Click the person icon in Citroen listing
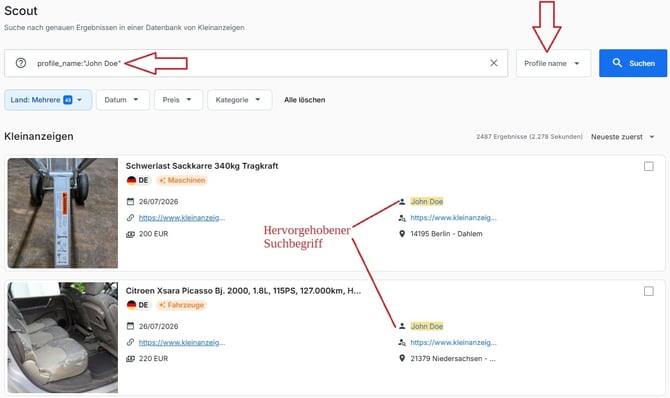Viewport: 670px width, 398px height. point(402,326)
